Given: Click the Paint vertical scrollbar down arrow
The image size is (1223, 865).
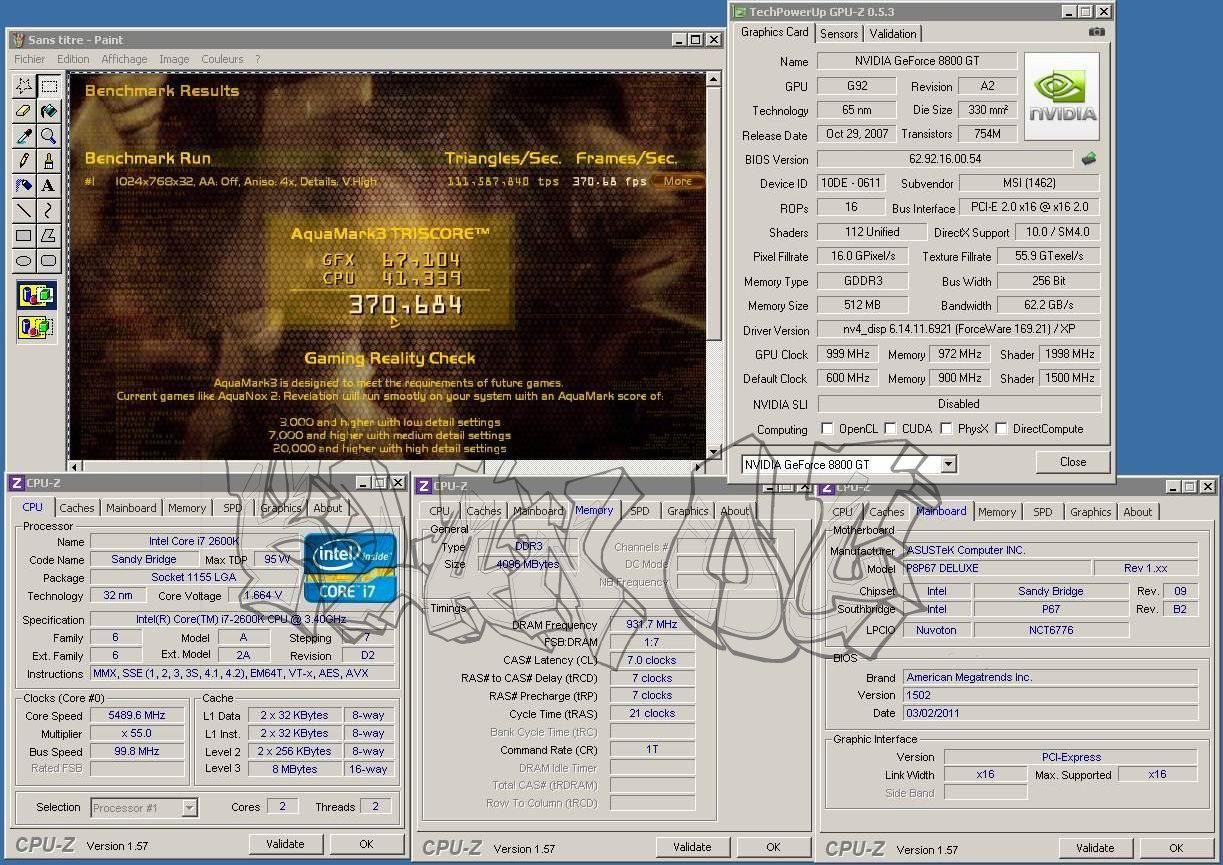Looking at the screenshot, I should point(714,452).
